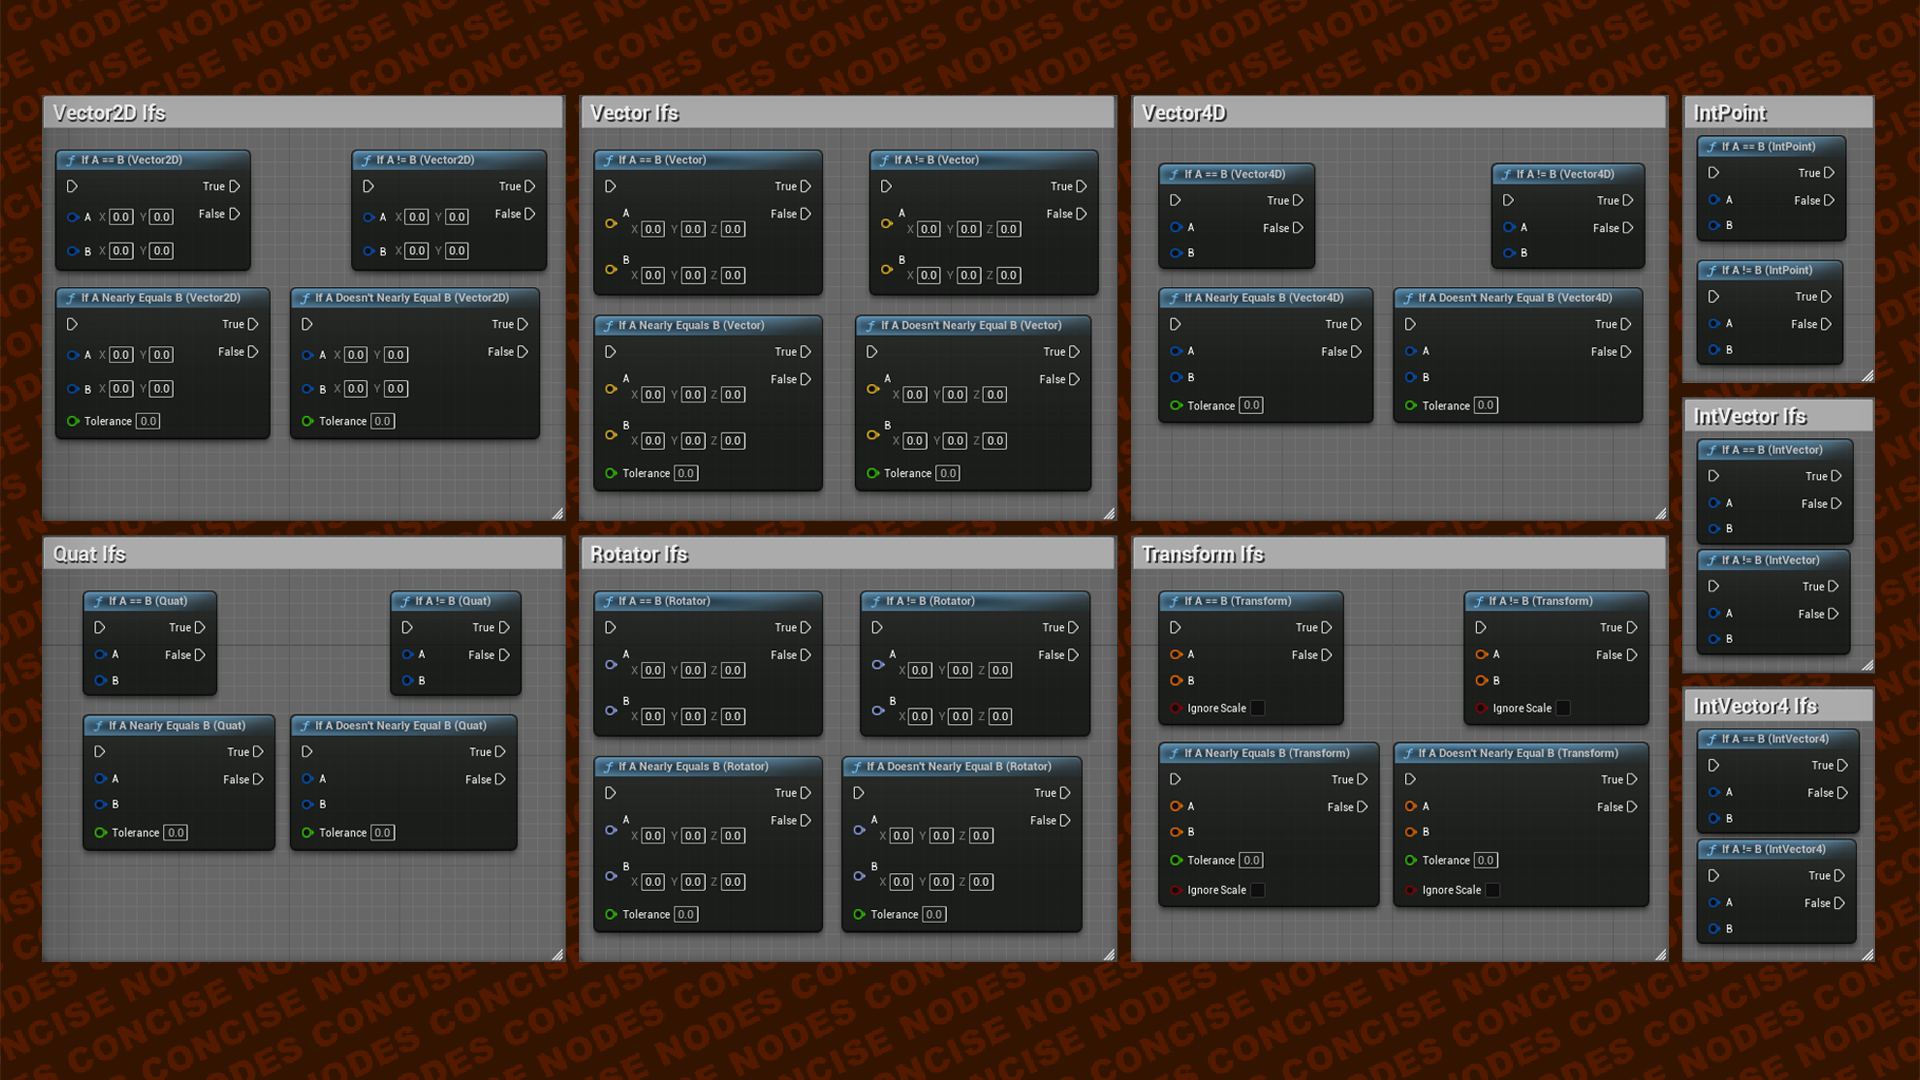Click A's X value field on If A == B (Rotator)
The height and width of the screenshot is (1080, 1920).
point(653,671)
